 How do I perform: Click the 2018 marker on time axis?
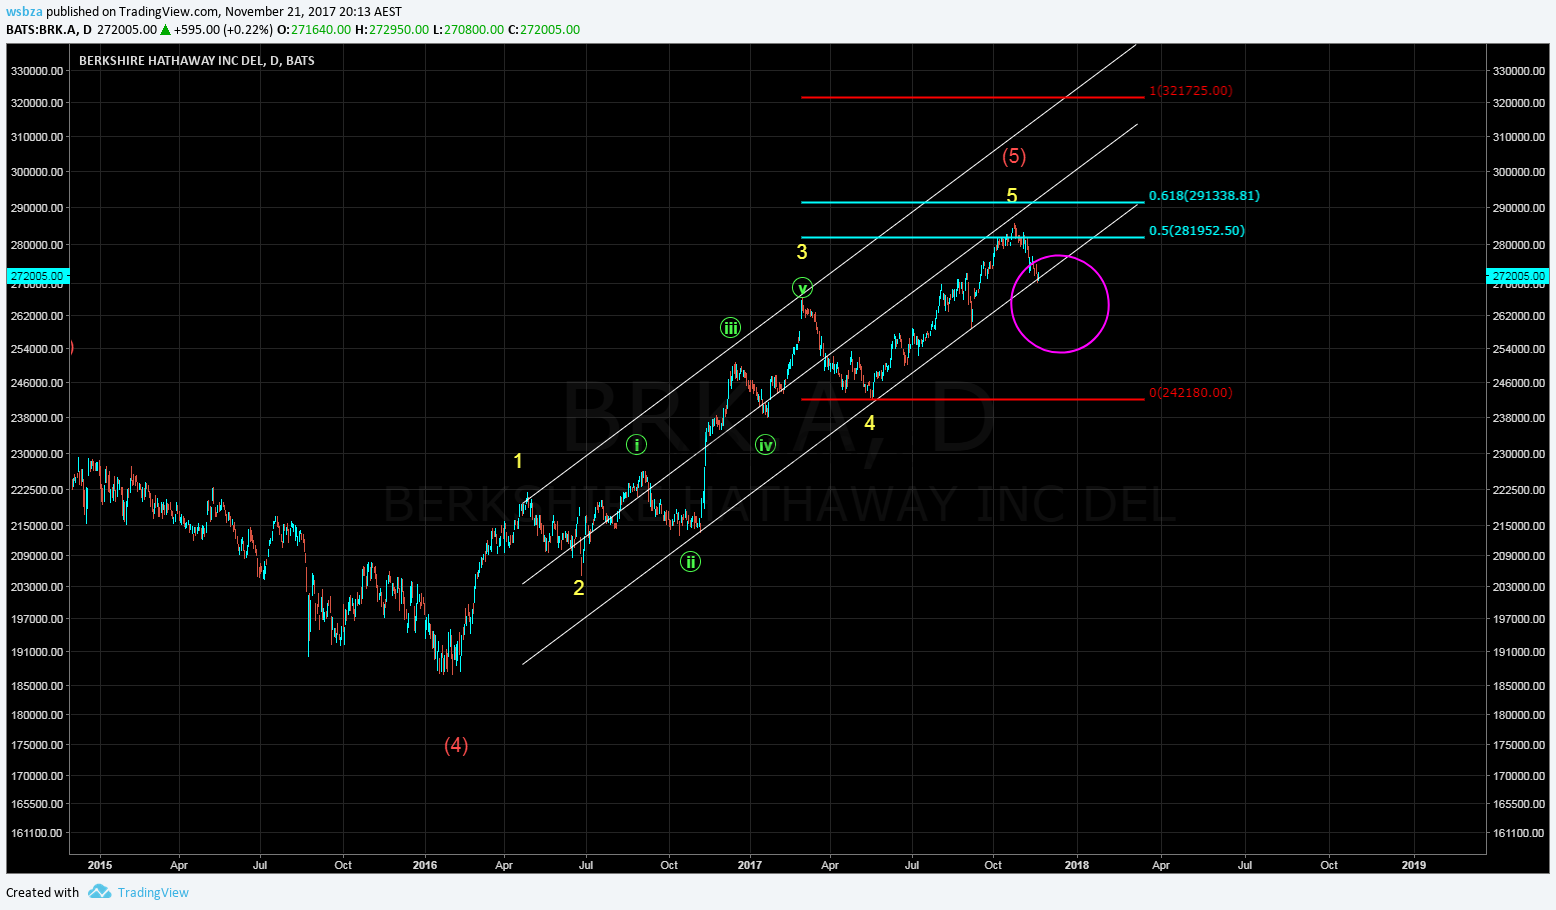coord(1076,865)
